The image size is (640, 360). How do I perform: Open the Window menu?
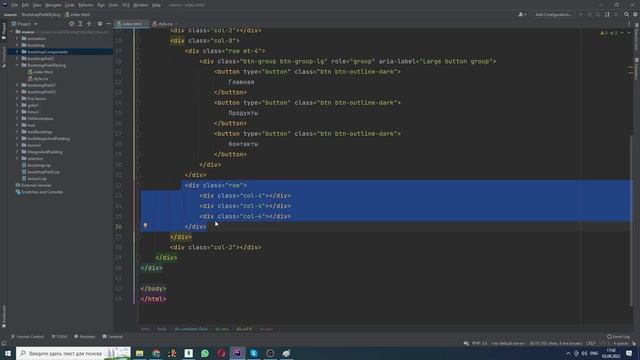pos(141,5)
